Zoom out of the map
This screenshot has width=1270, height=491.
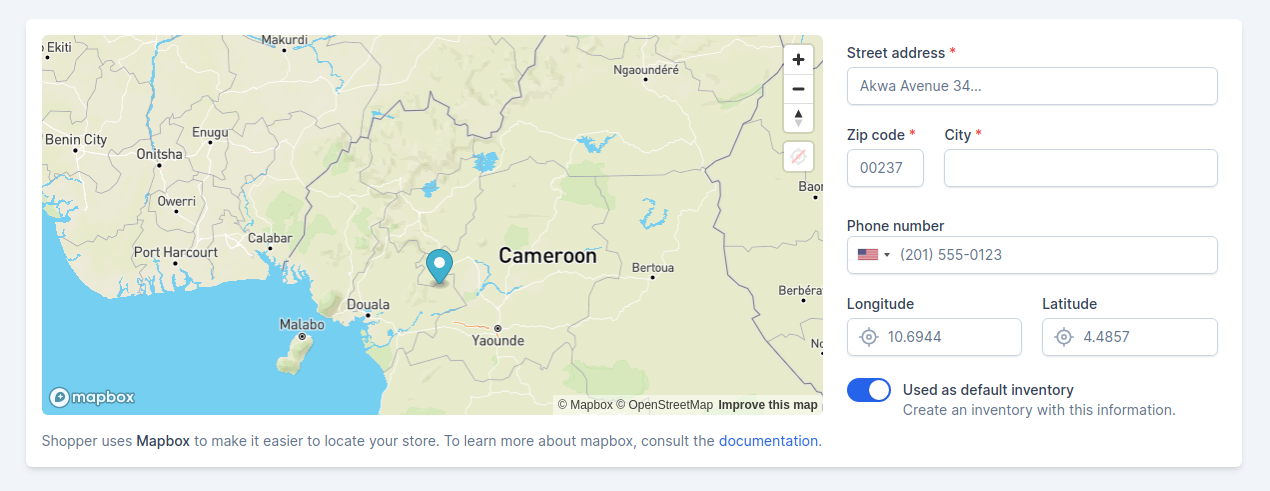[x=798, y=89]
